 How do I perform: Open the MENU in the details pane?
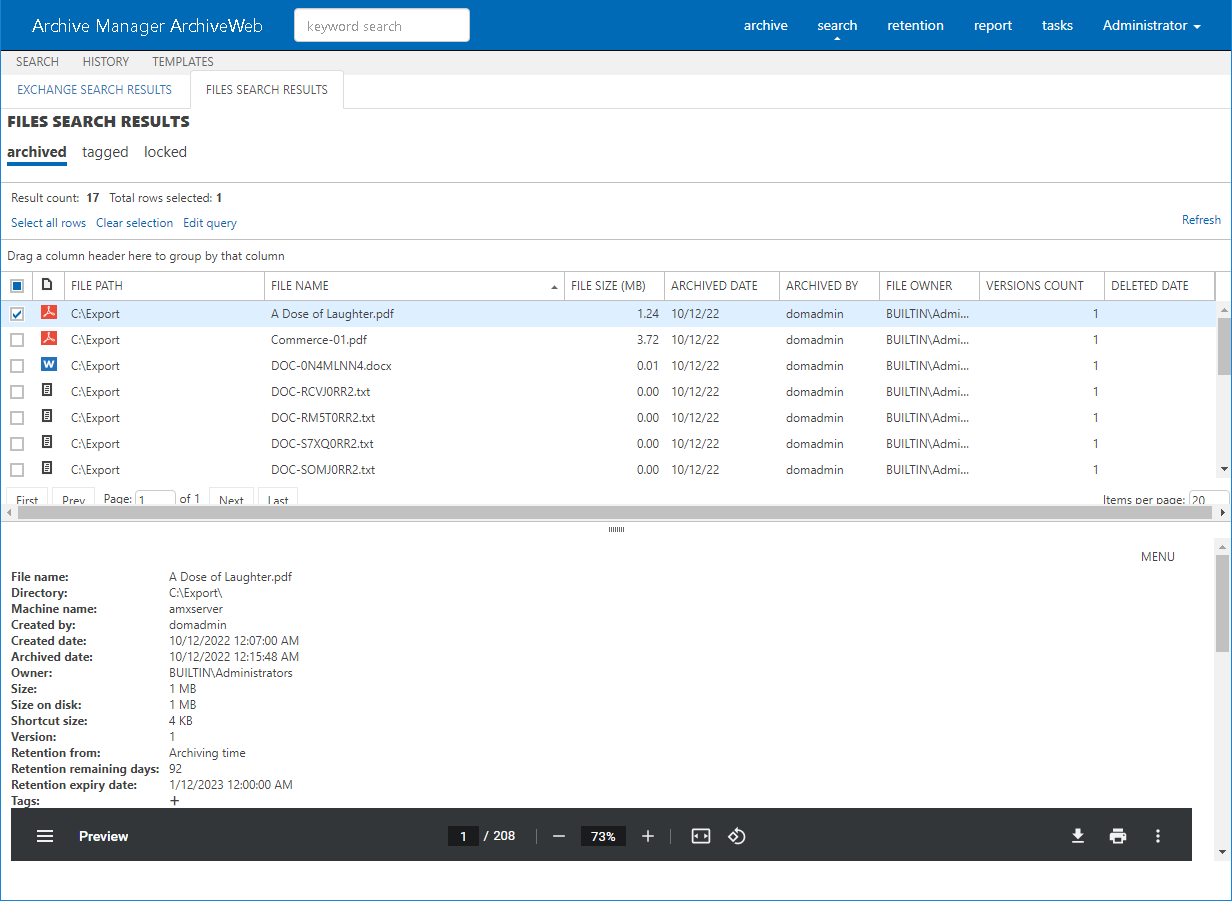click(1157, 557)
